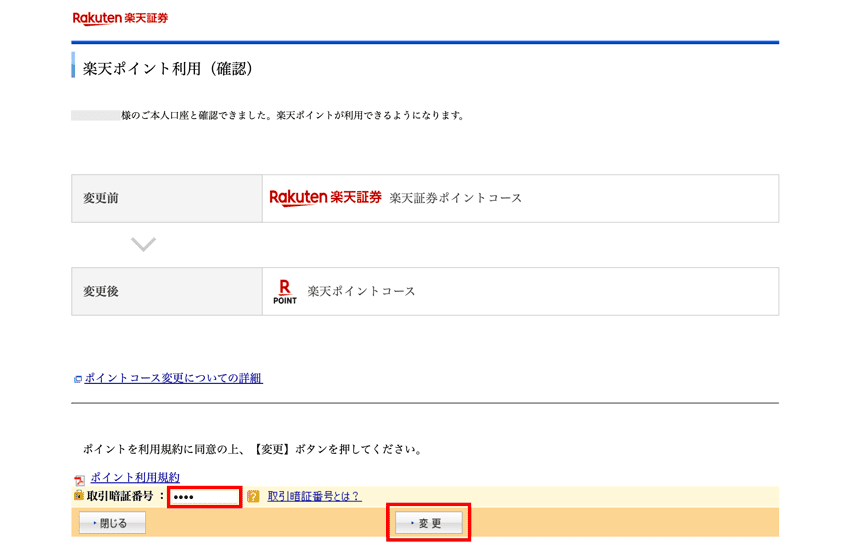Open the ポイント利用規約 link
The image size is (850, 544).
pyautogui.click(x=135, y=477)
